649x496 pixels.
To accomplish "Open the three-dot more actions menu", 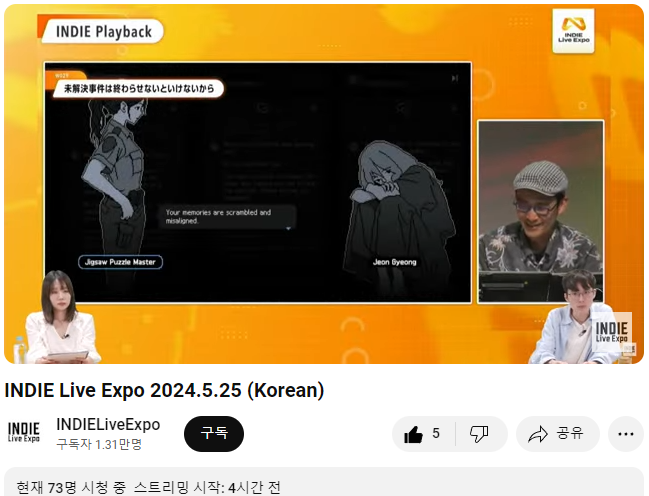I will pos(625,434).
